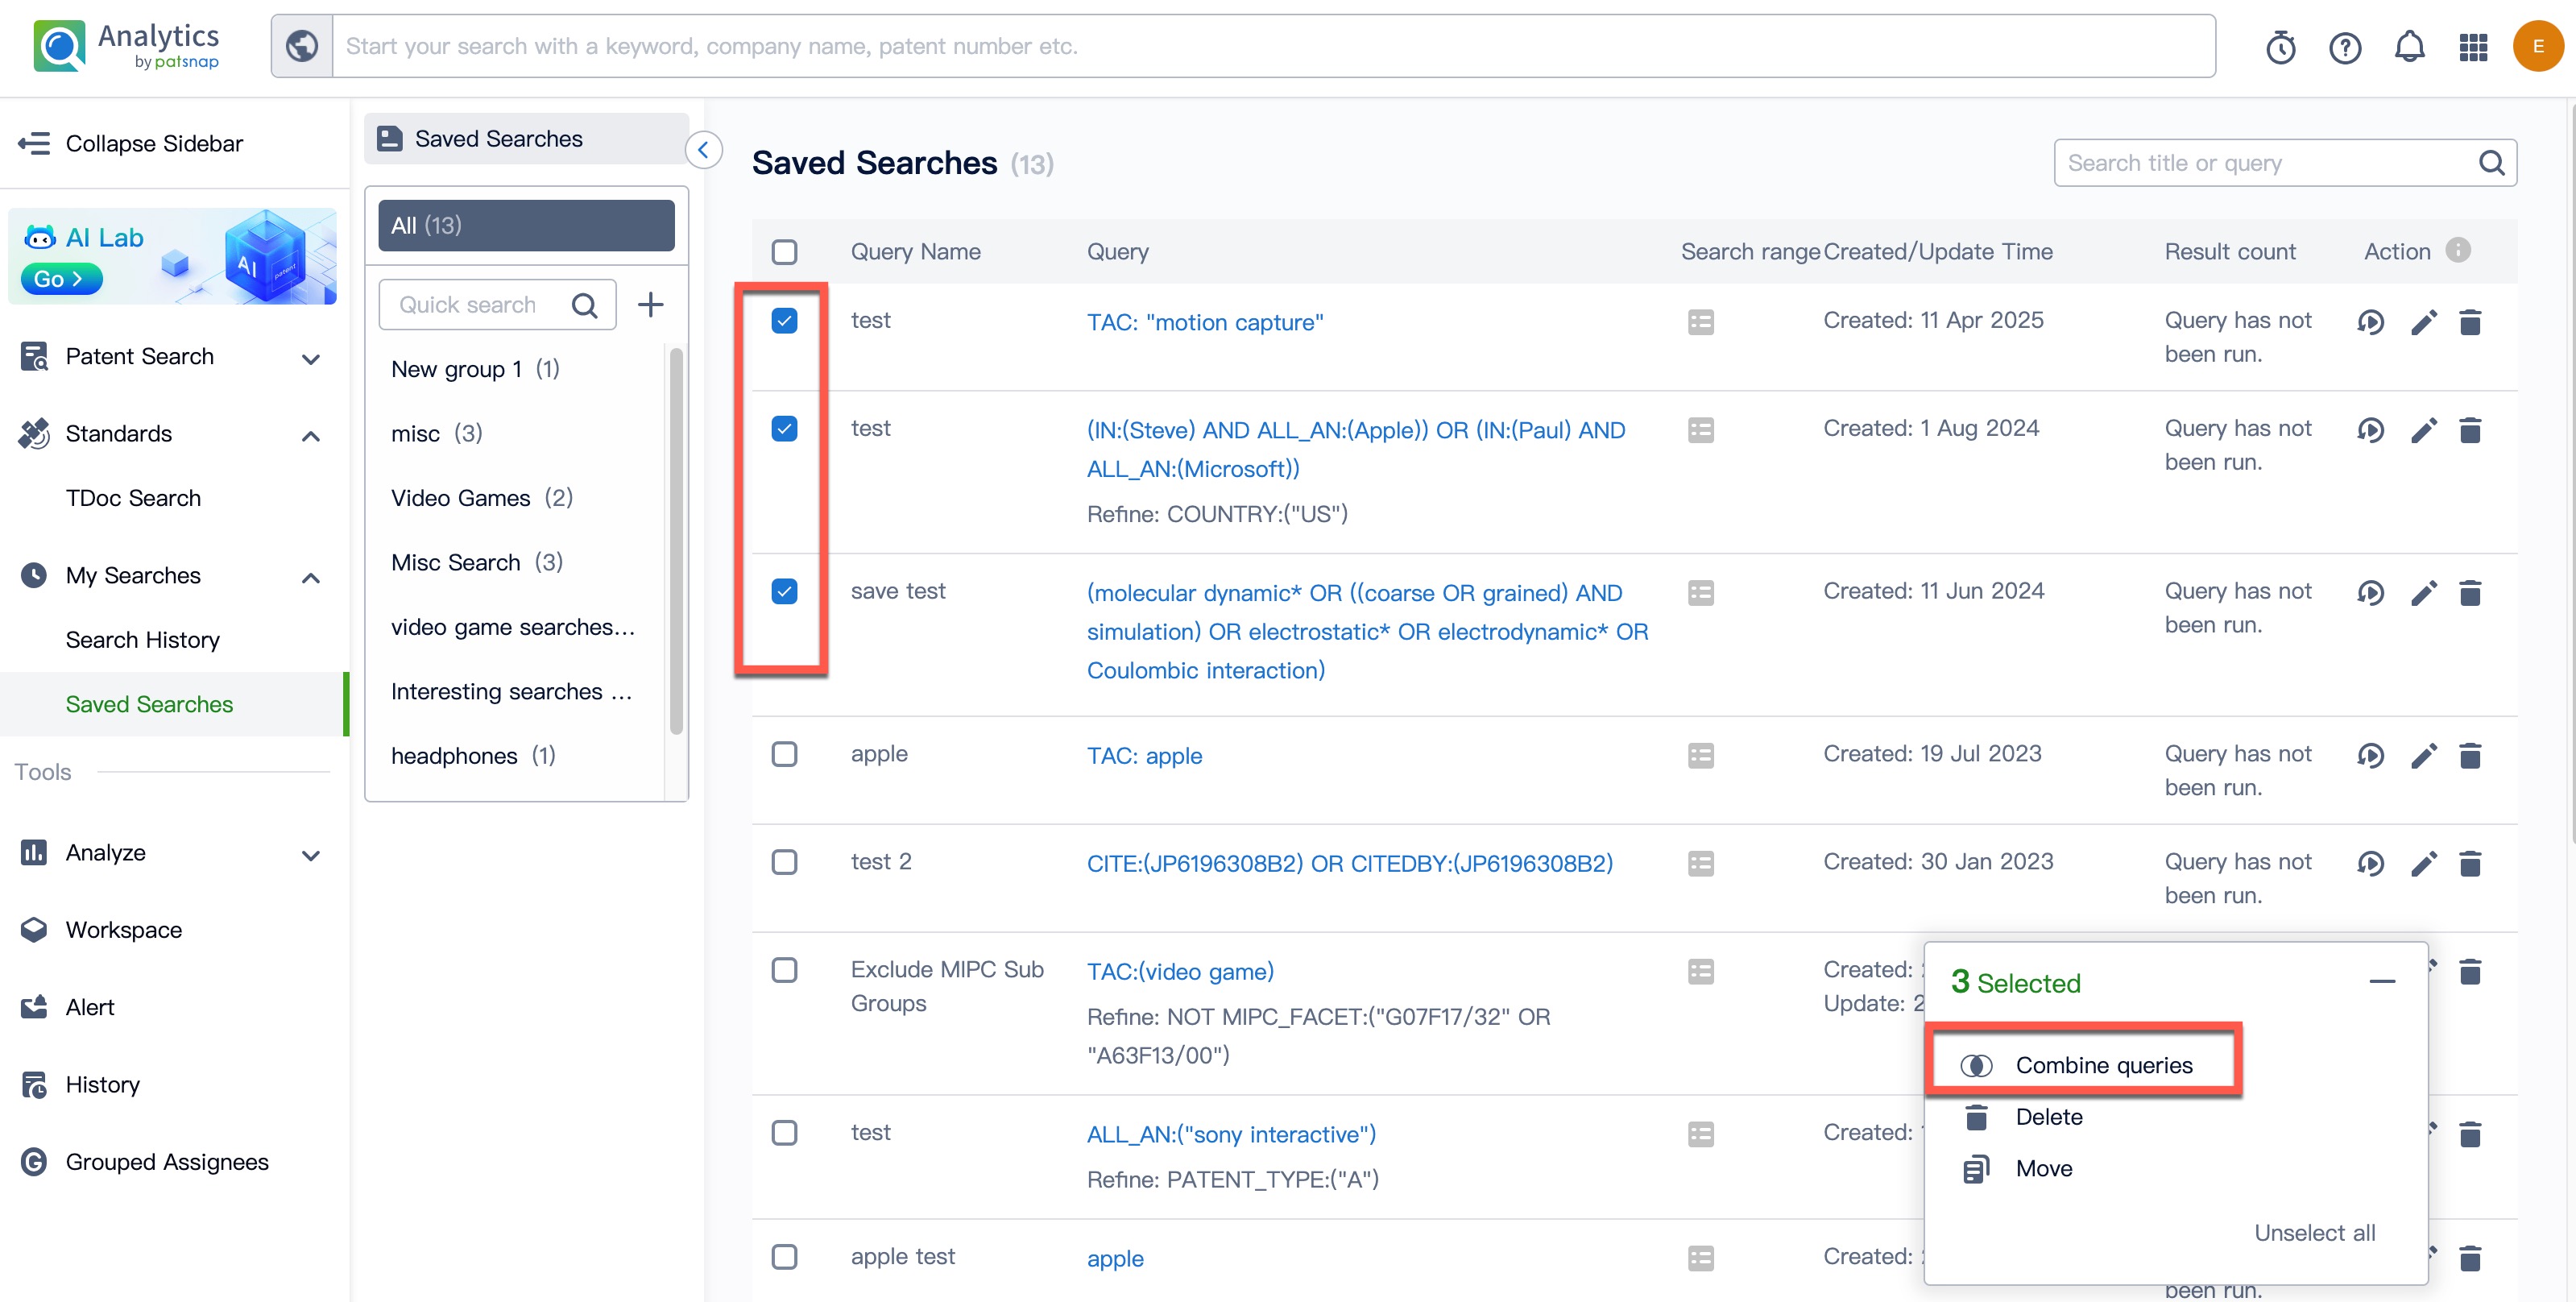Expand the Analyze menu

tap(311, 855)
